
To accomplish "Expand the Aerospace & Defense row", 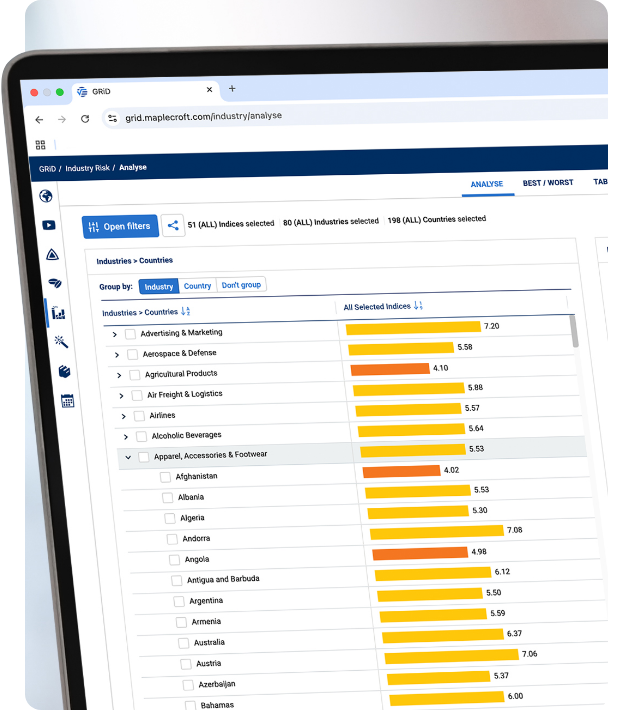I will tap(117, 354).
